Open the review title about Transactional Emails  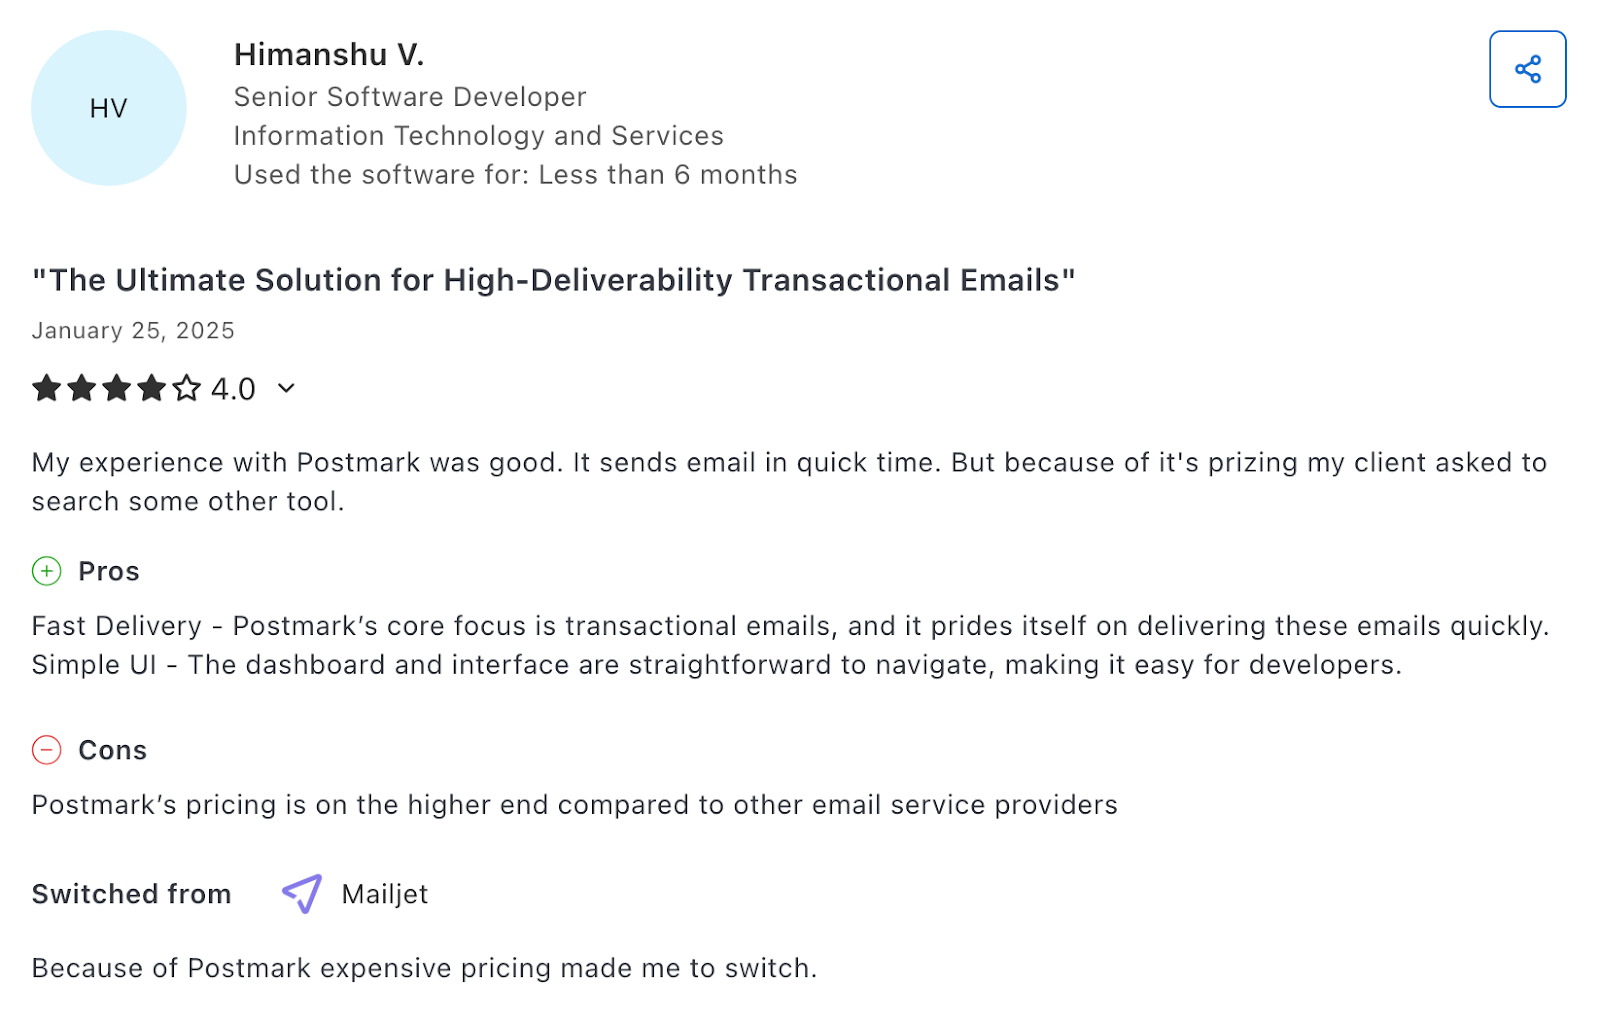pos(553,280)
